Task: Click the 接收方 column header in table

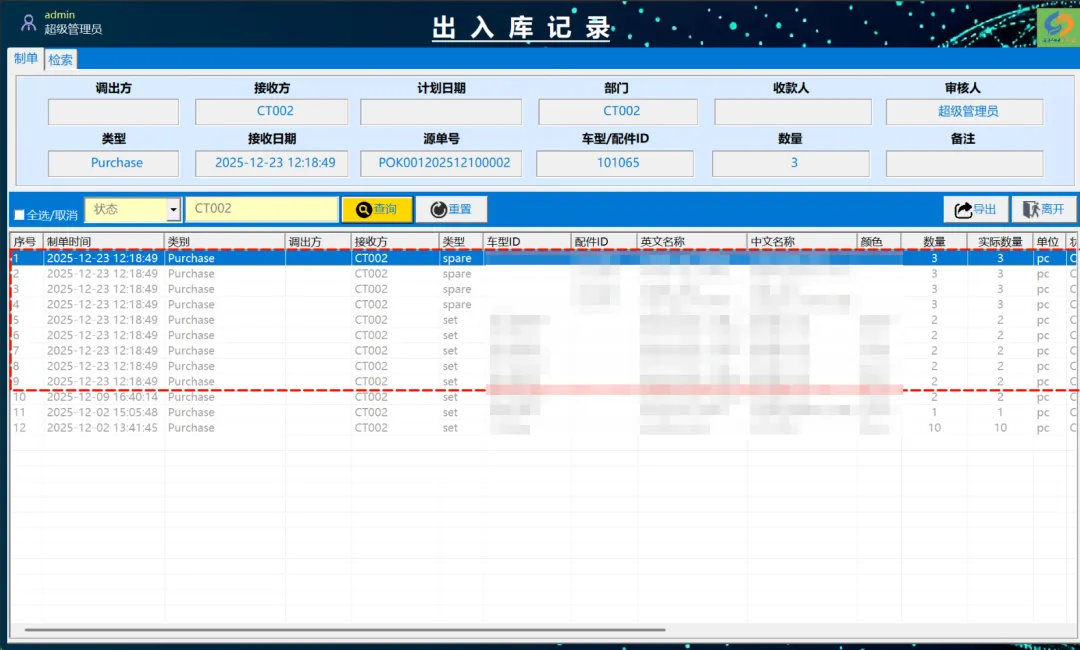Action: [395, 242]
